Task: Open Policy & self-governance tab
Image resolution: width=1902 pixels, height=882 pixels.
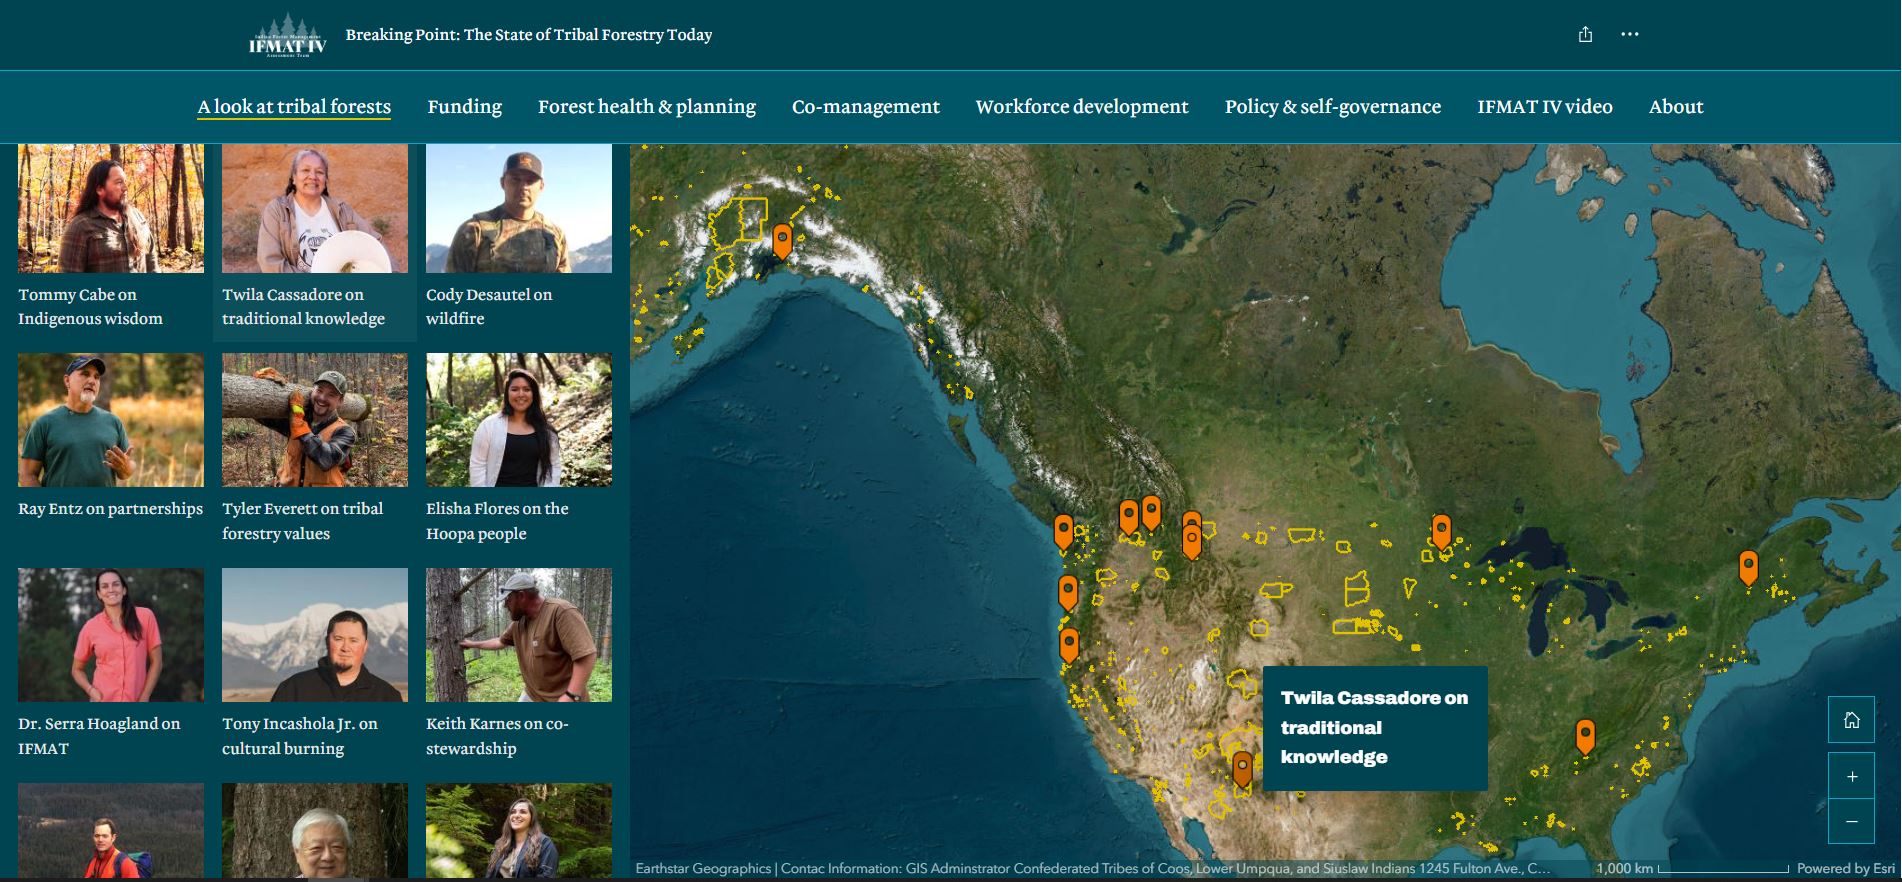Action: (1333, 107)
